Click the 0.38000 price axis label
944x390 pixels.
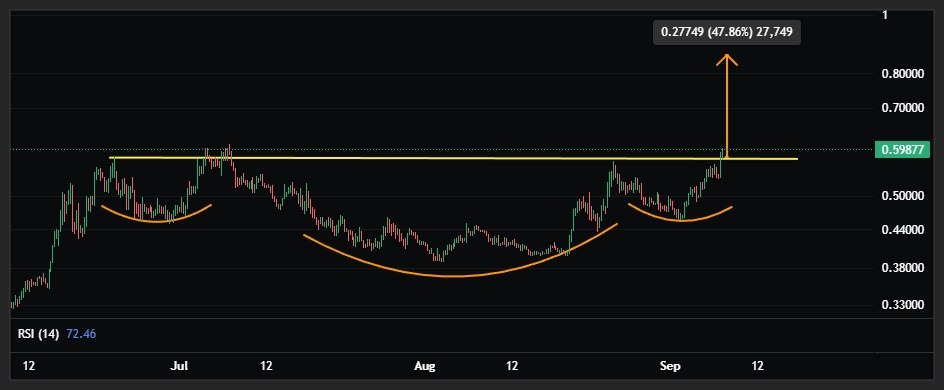coord(901,268)
